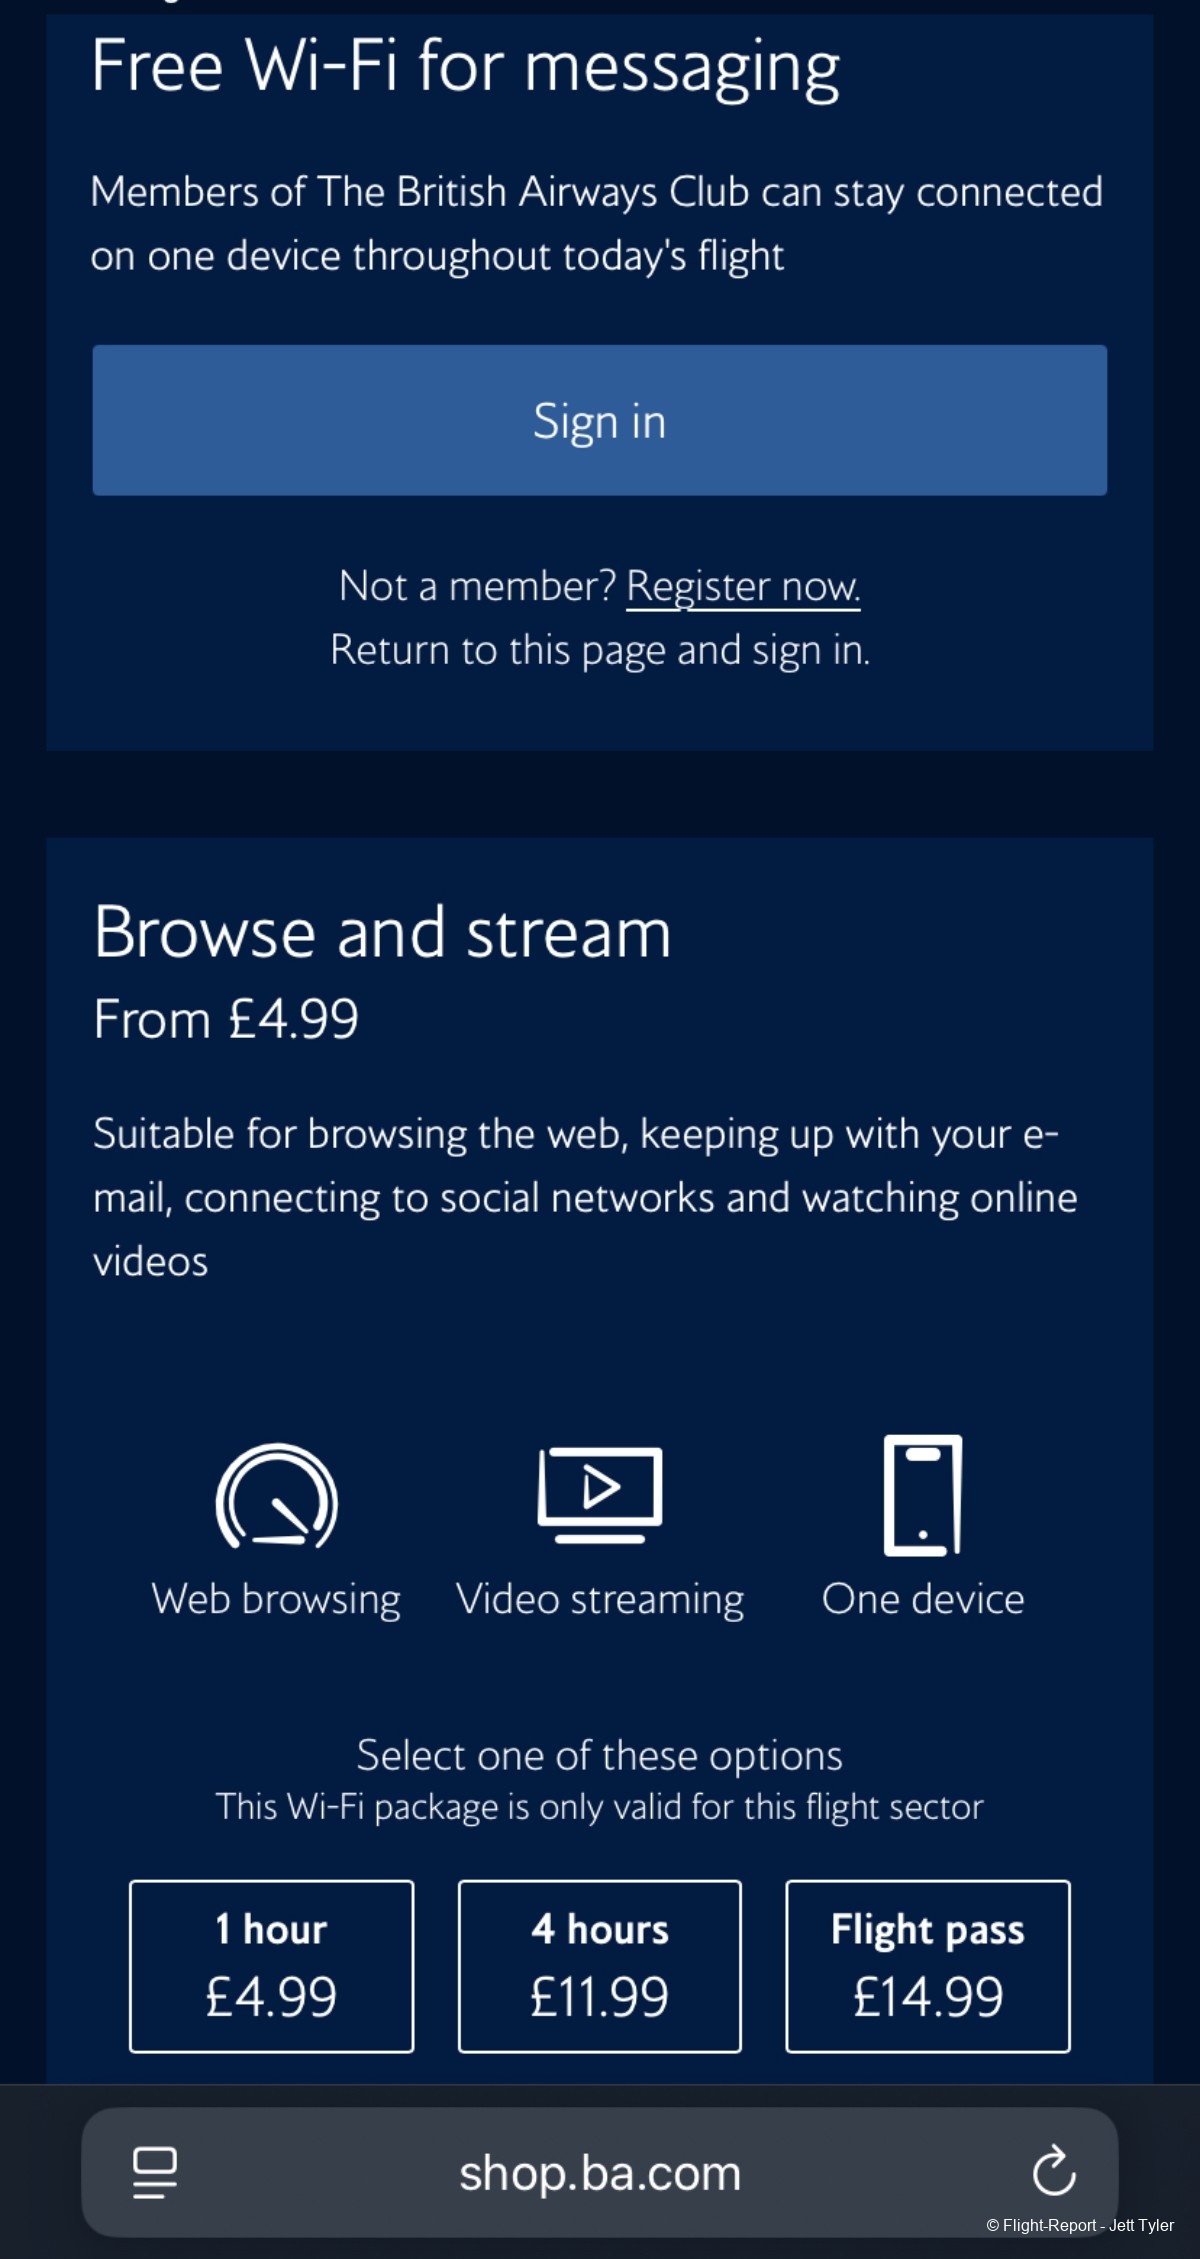The width and height of the screenshot is (1200, 2259).
Task: Reload the page with the refresh icon
Action: [x=1054, y=2171]
